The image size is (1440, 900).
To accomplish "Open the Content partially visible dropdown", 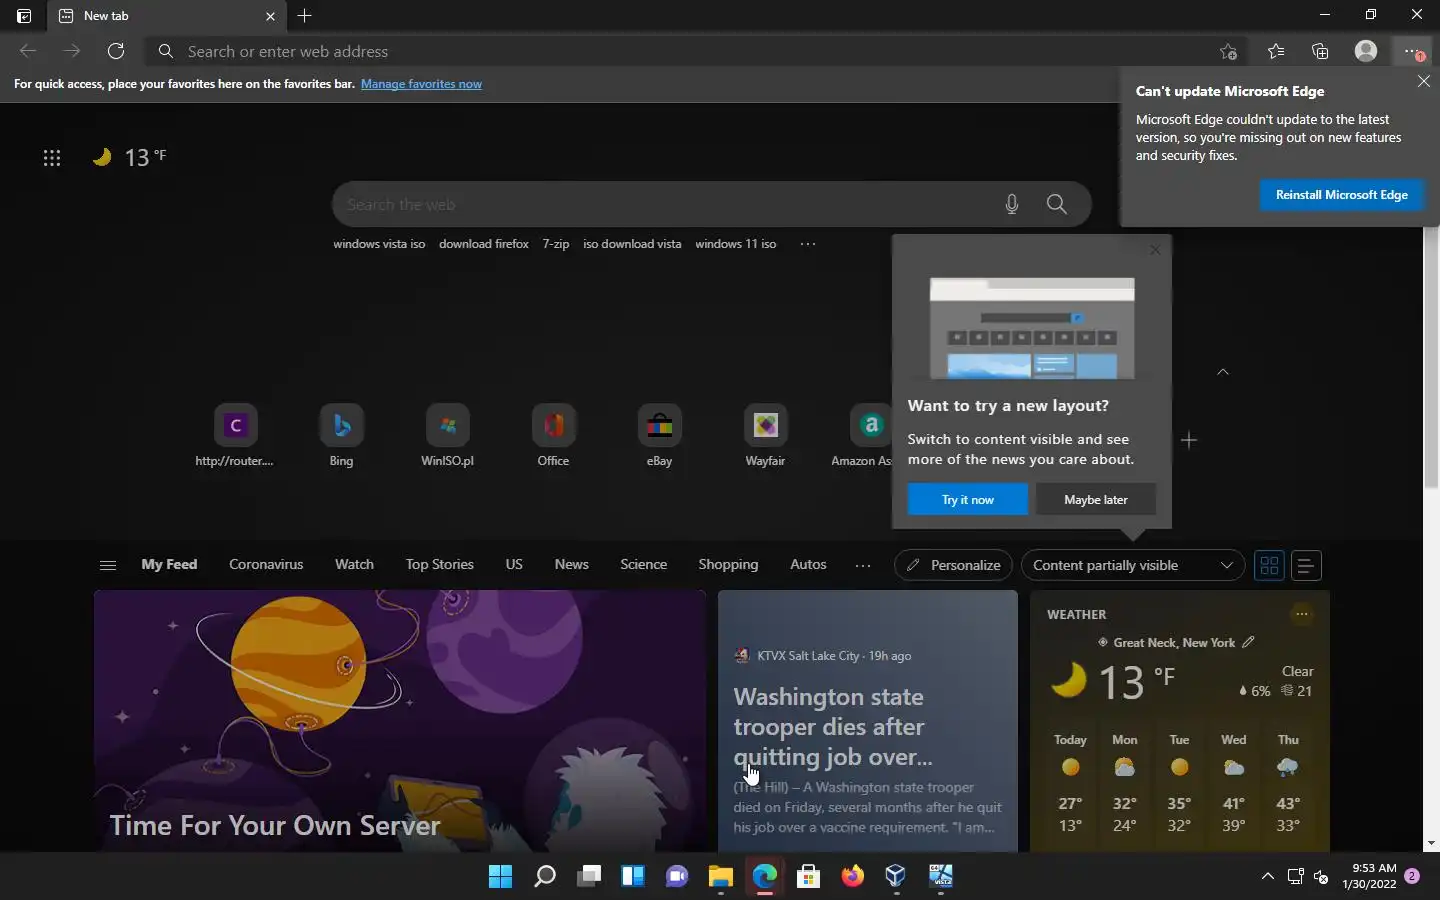I will click(x=1132, y=565).
